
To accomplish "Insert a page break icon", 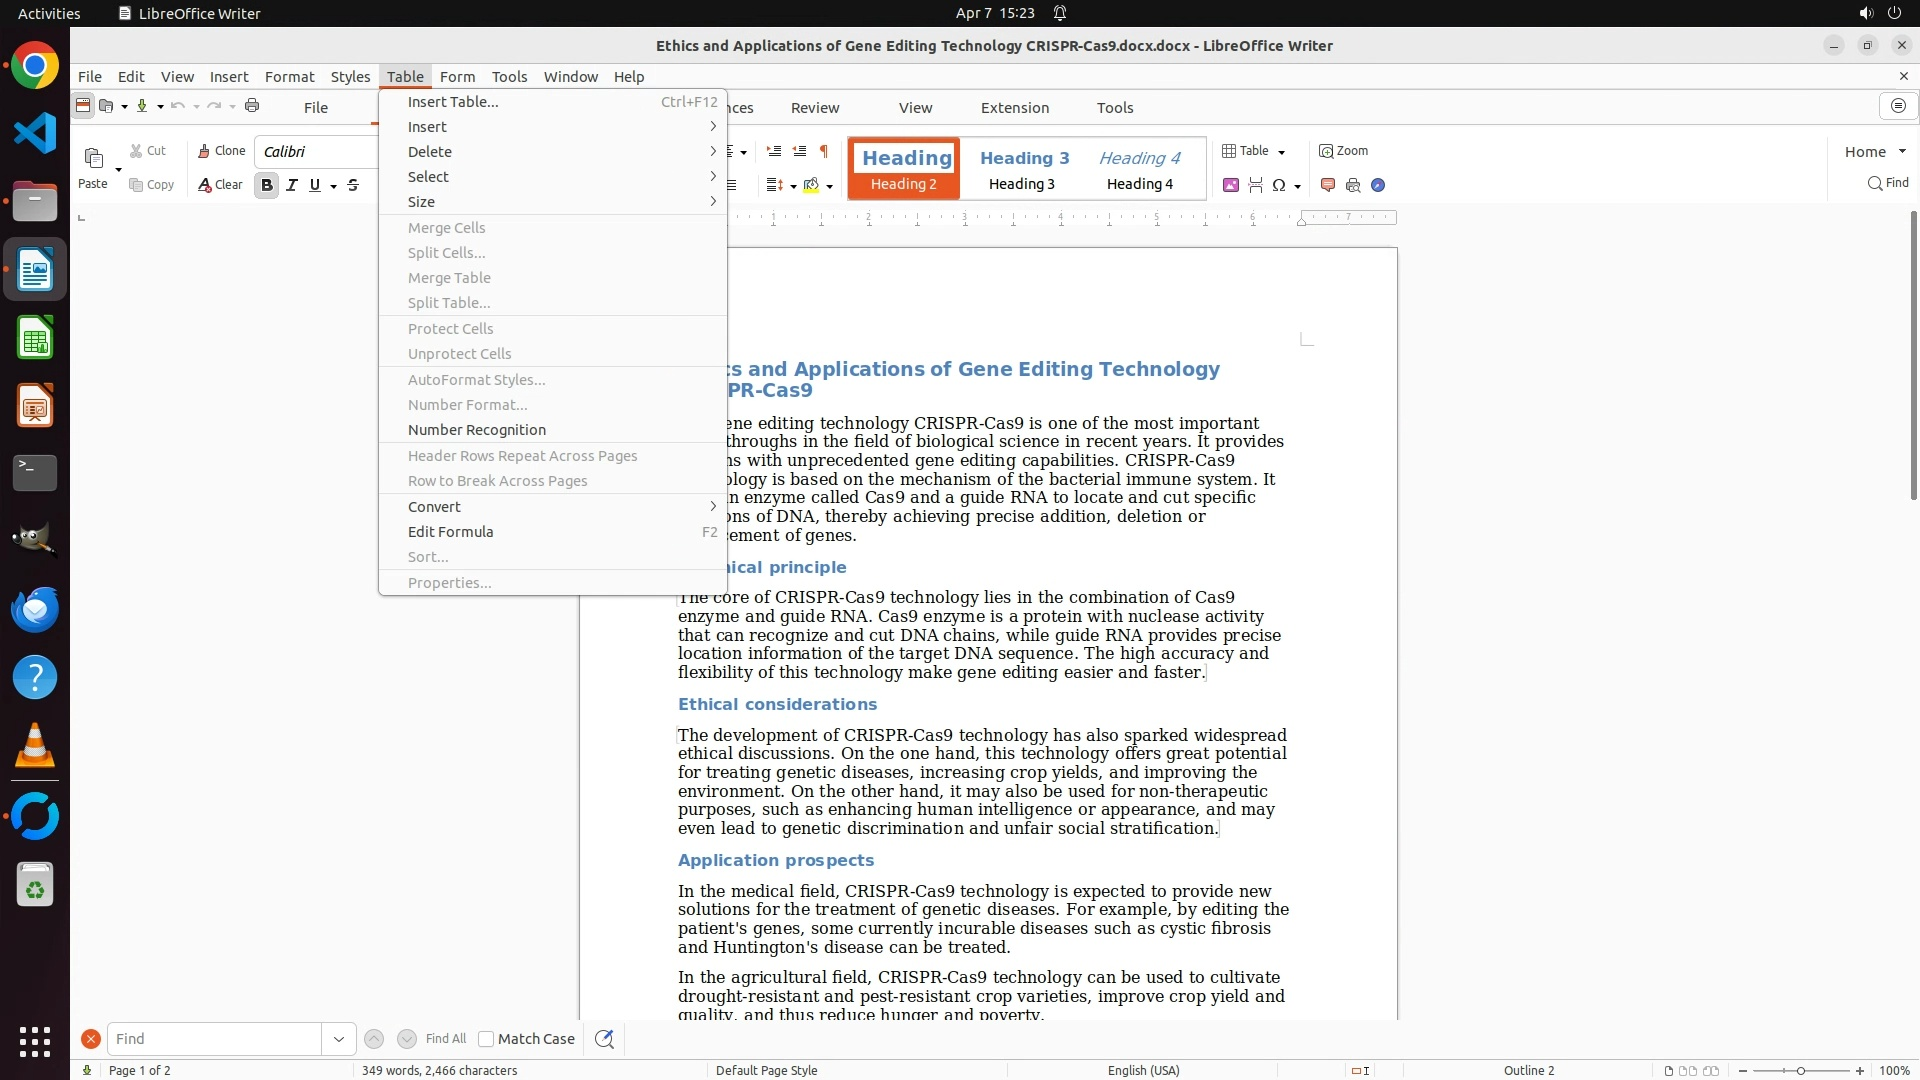I will click(x=1255, y=185).
